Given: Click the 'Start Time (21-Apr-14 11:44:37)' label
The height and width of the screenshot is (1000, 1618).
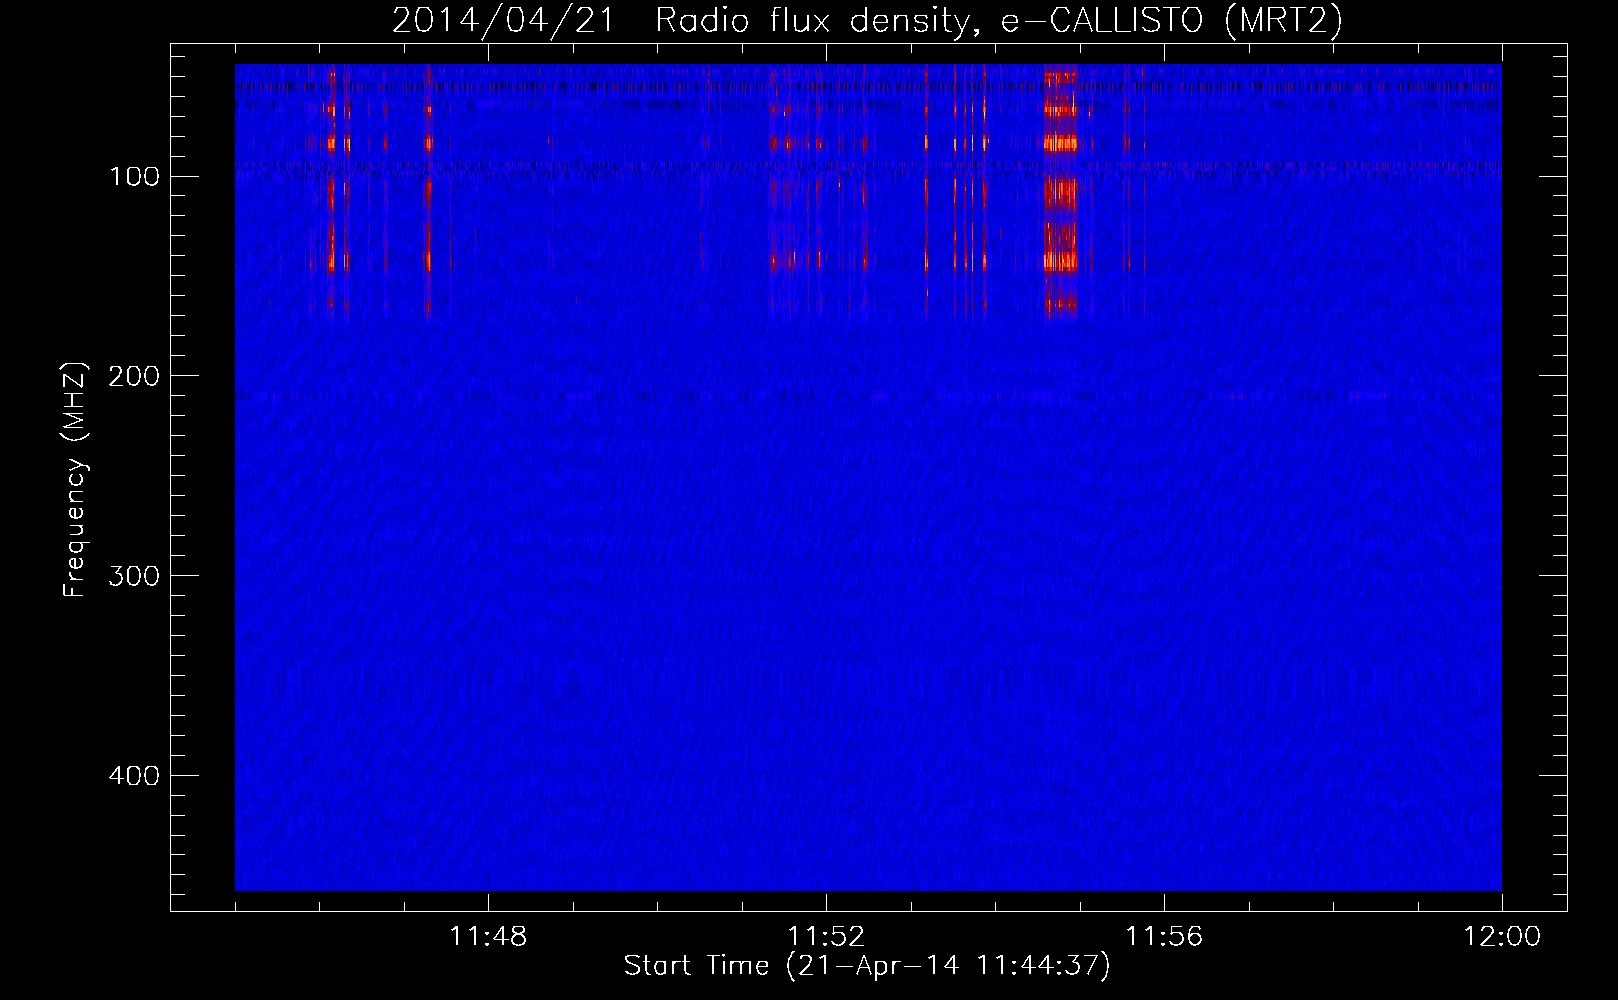Looking at the screenshot, I should click(x=867, y=966).
